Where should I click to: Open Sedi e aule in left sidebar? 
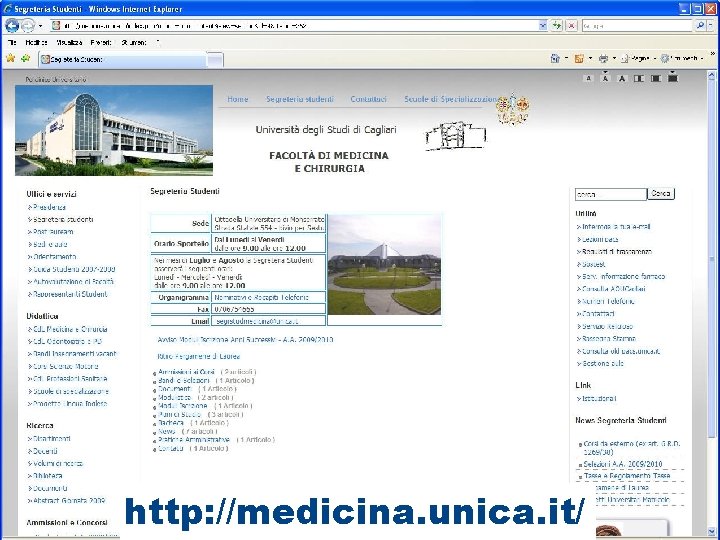click(x=50, y=244)
